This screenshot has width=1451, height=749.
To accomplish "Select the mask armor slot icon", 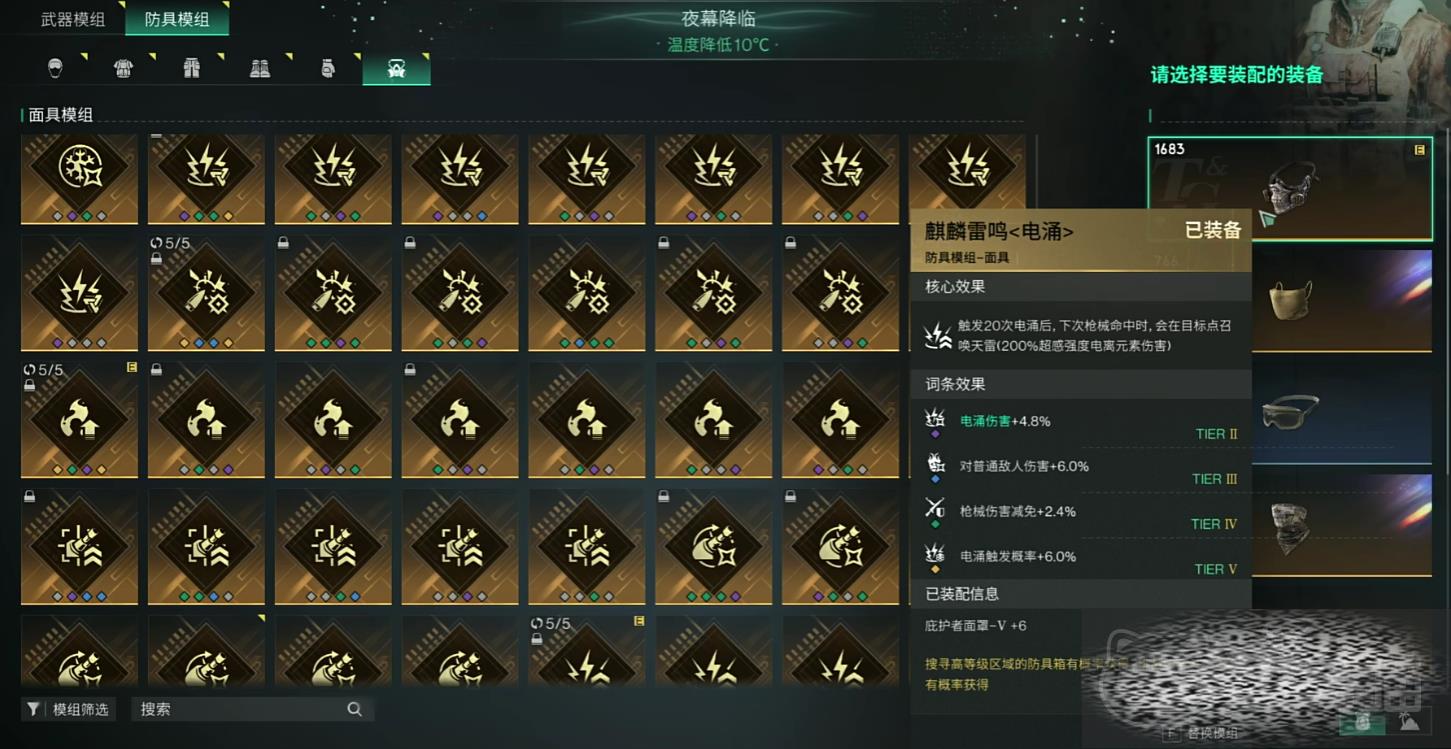I will 396,68.
